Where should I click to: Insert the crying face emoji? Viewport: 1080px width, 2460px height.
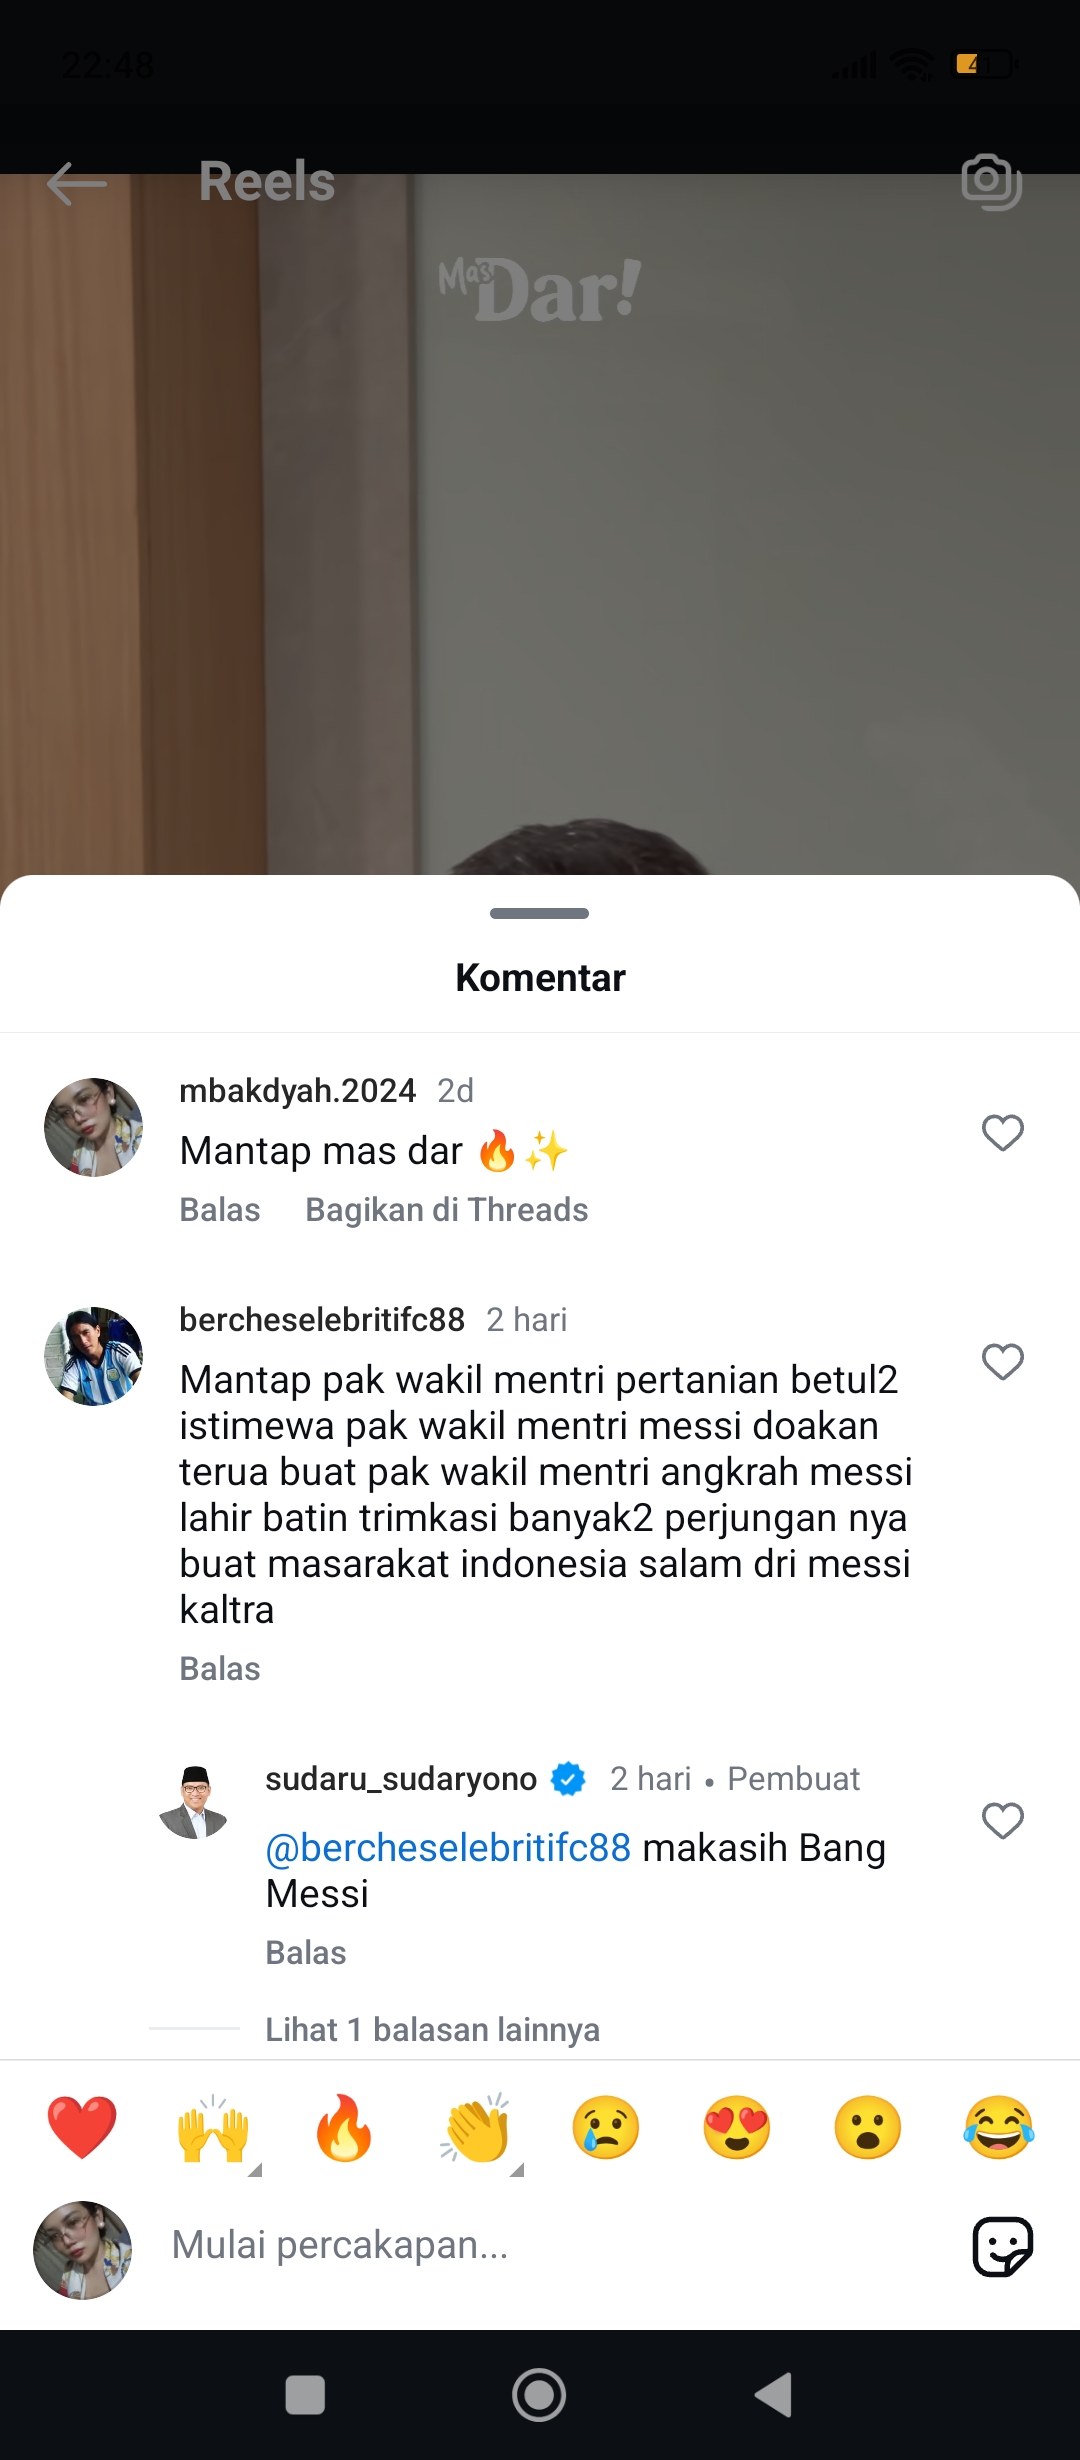[606, 2127]
